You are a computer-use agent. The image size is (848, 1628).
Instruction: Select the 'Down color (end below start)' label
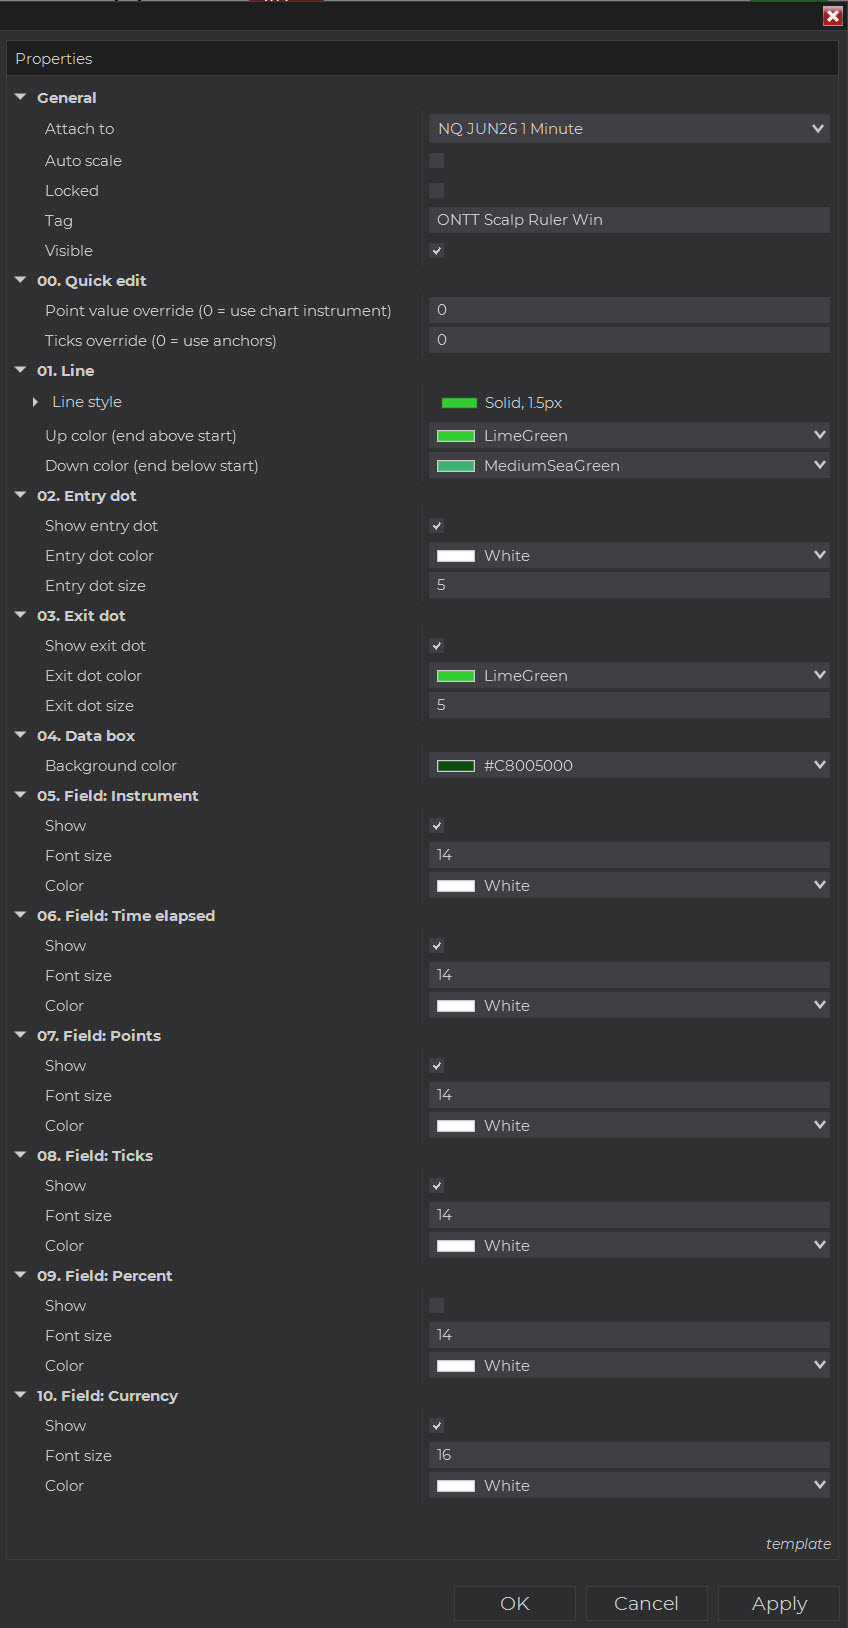pos(152,466)
